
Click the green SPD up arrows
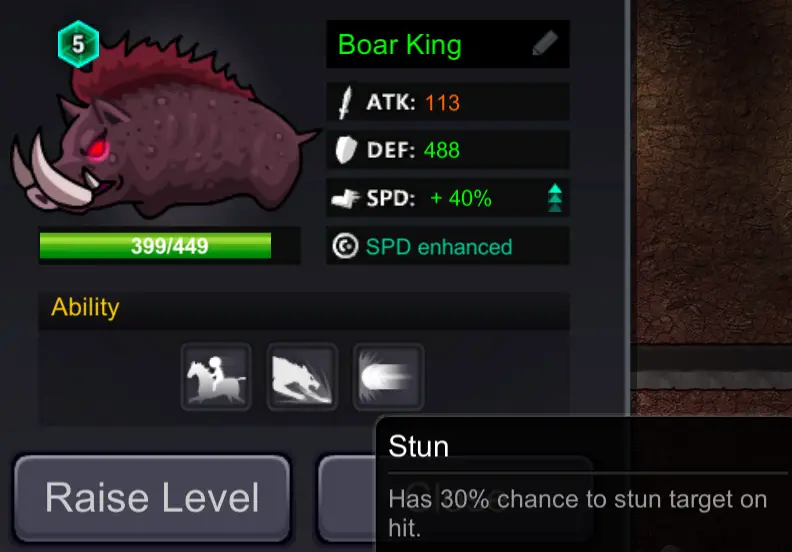(555, 197)
